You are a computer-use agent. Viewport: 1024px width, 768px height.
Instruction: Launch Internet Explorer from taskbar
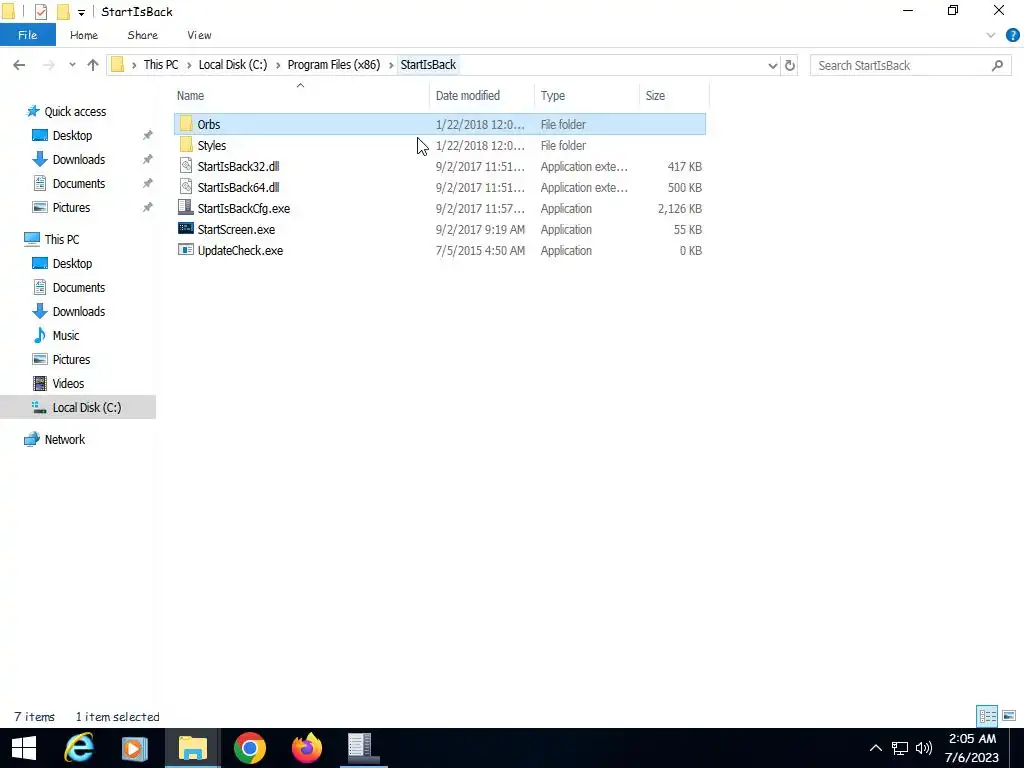click(x=79, y=748)
